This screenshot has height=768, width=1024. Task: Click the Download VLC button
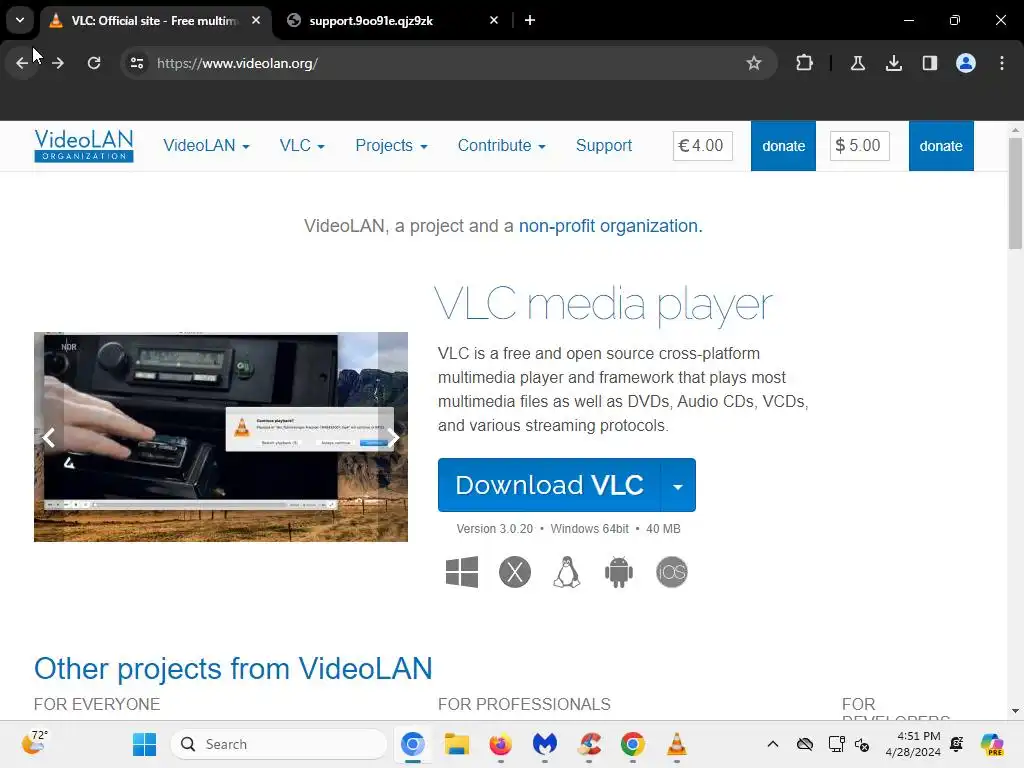coord(549,485)
